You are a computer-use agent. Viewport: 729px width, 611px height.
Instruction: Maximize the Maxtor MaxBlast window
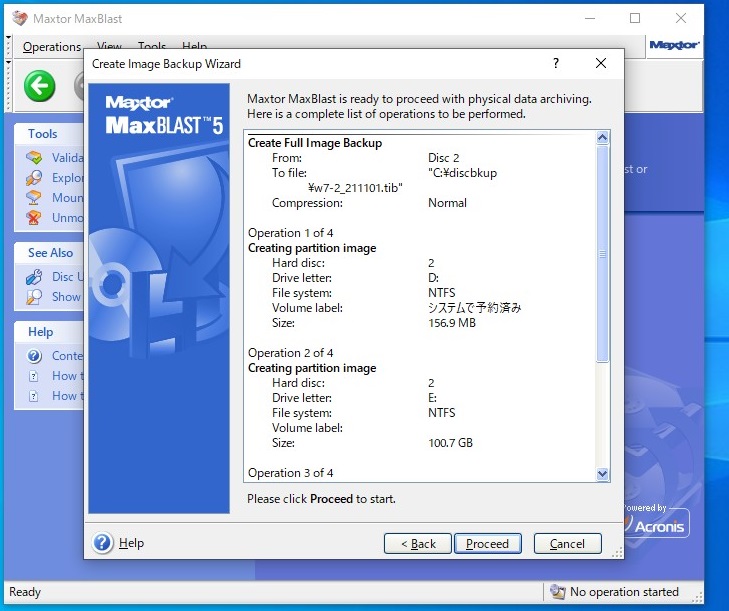click(x=635, y=18)
